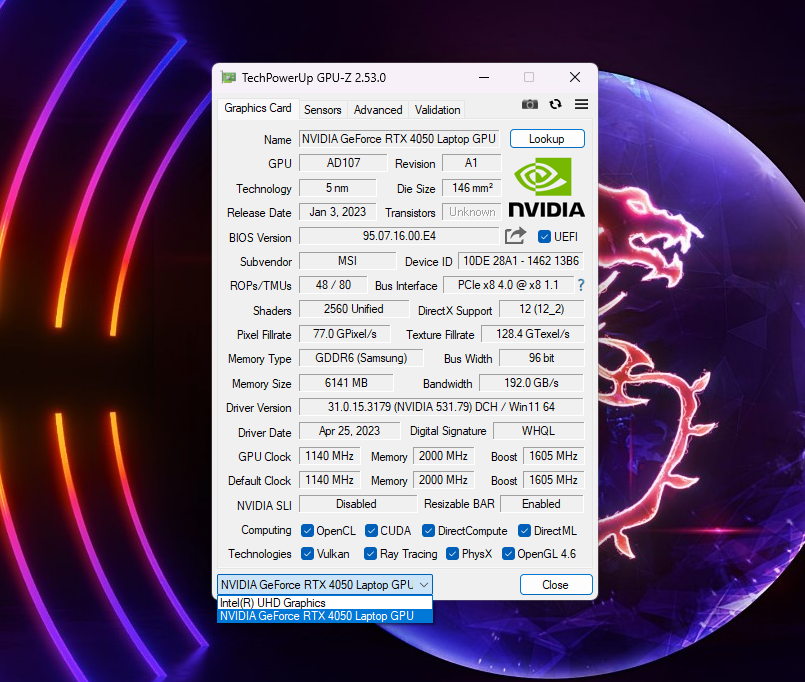Click the Memory Size field 6141 MB

pos(346,383)
